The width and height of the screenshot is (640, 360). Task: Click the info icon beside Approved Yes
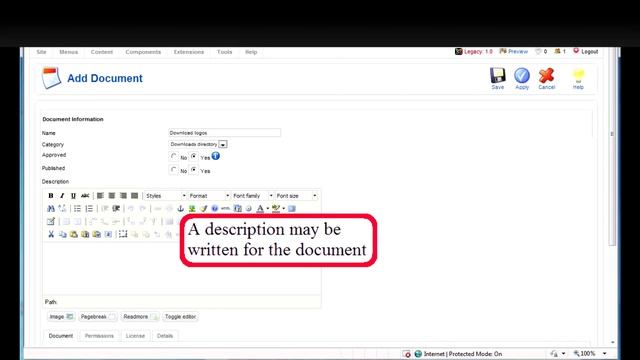pyautogui.click(x=216, y=156)
